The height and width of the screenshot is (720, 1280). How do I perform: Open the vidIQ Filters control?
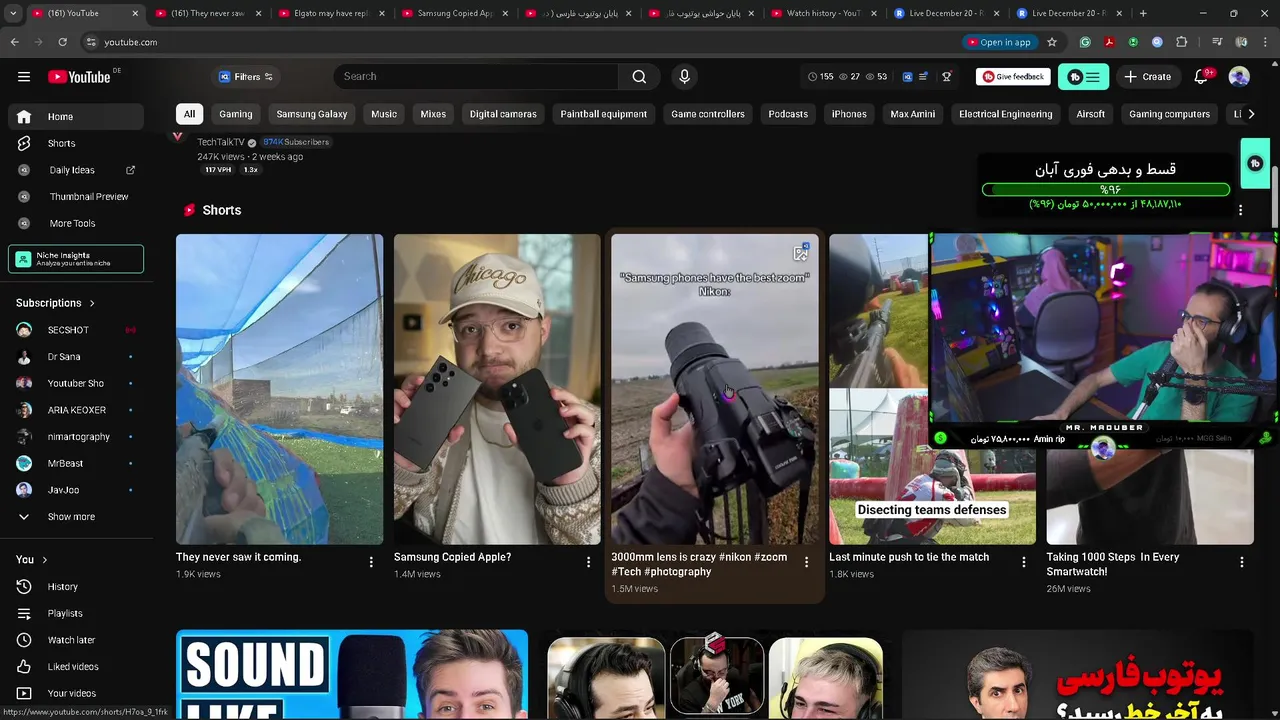click(246, 77)
